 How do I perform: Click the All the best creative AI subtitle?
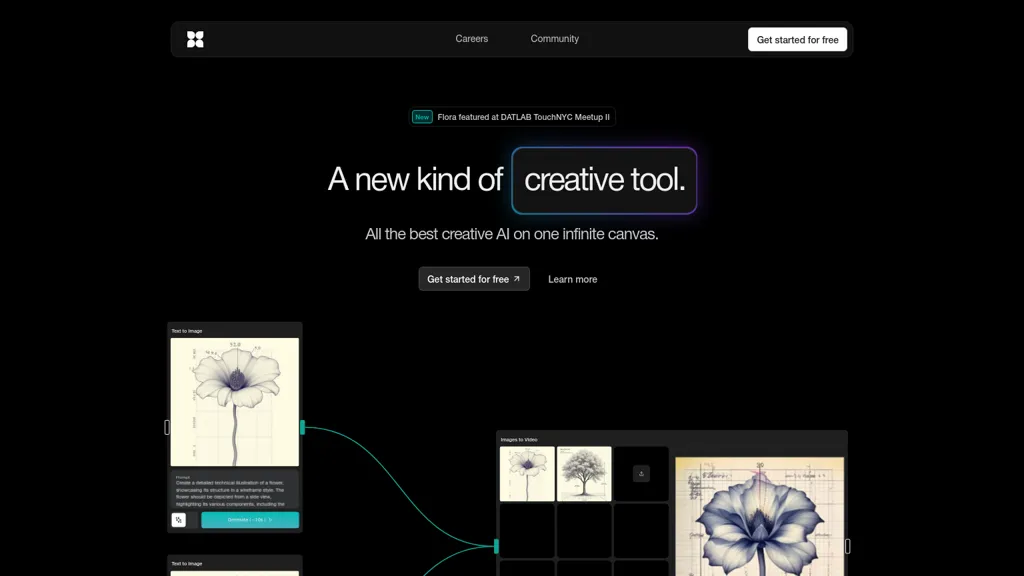pyautogui.click(x=512, y=234)
